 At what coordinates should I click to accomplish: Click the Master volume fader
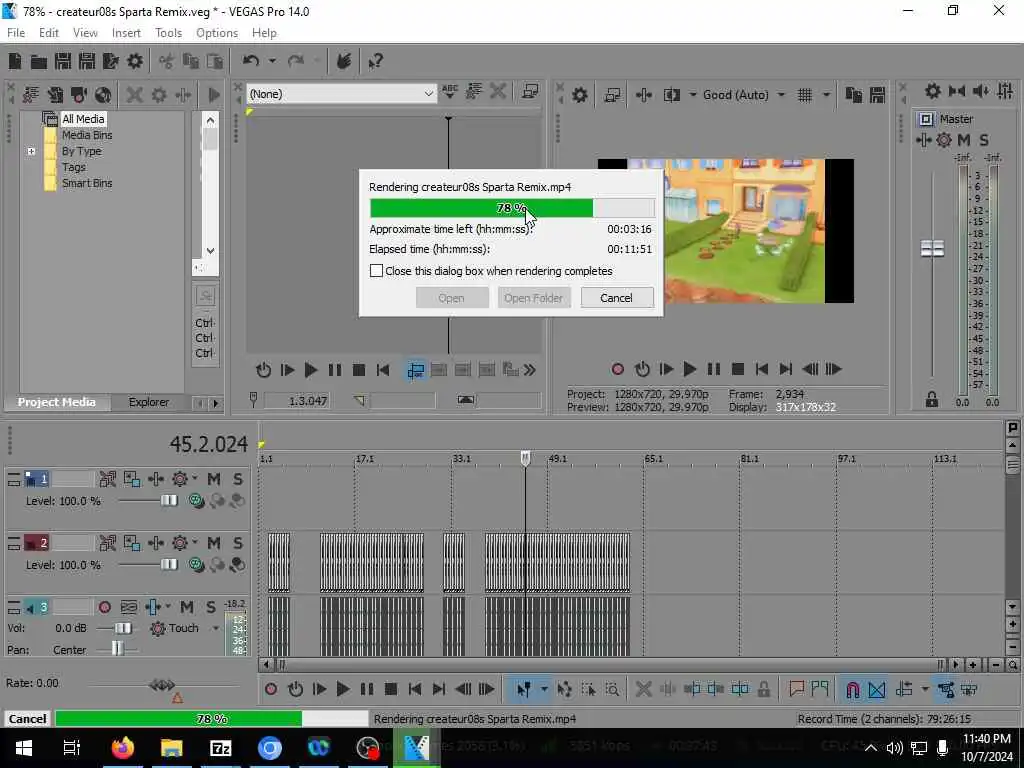(932, 249)
